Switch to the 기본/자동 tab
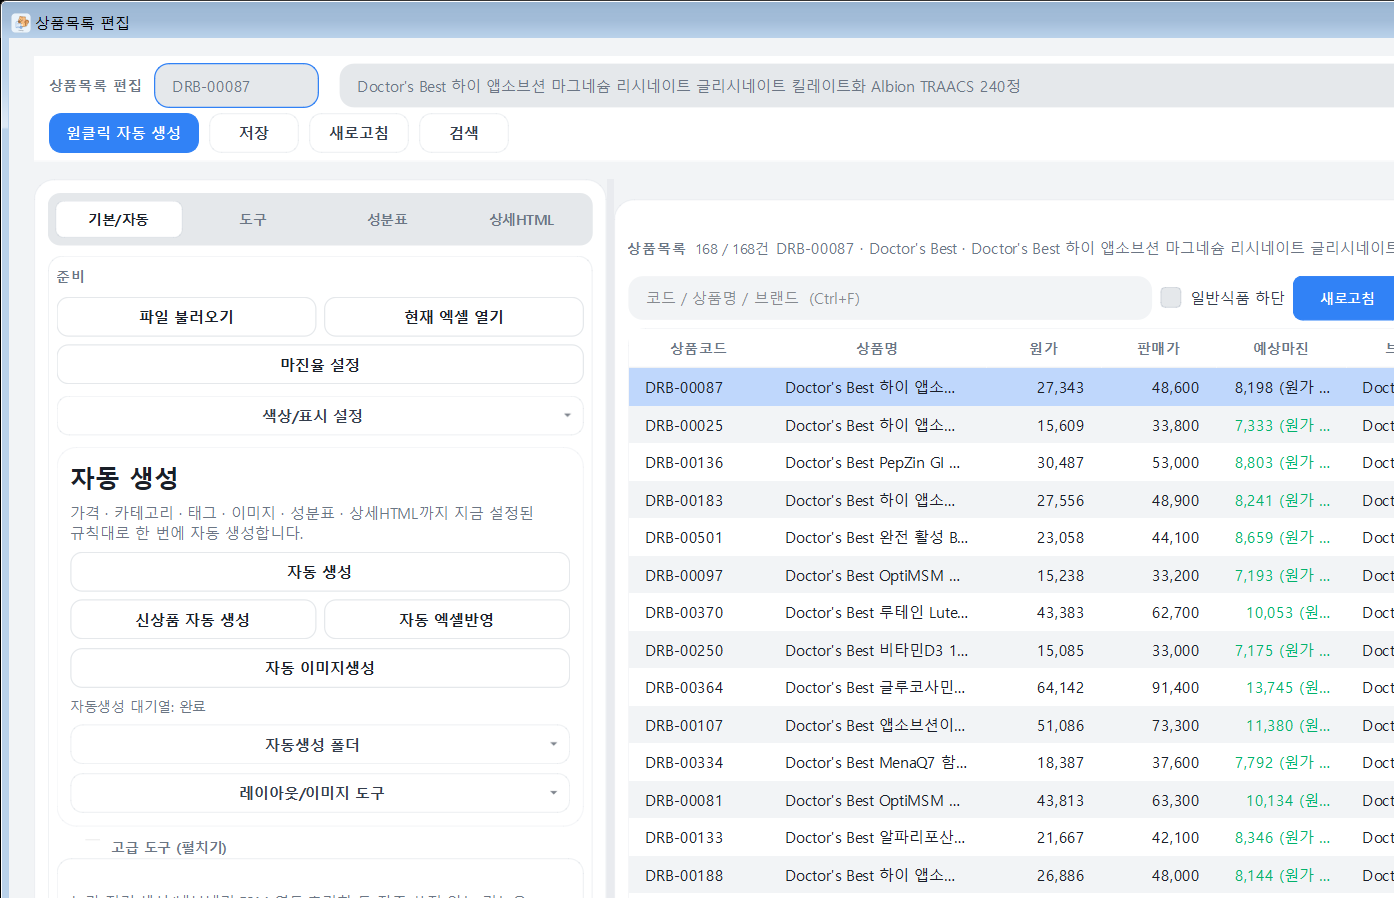1394x898 pixels. pos(119,220)
